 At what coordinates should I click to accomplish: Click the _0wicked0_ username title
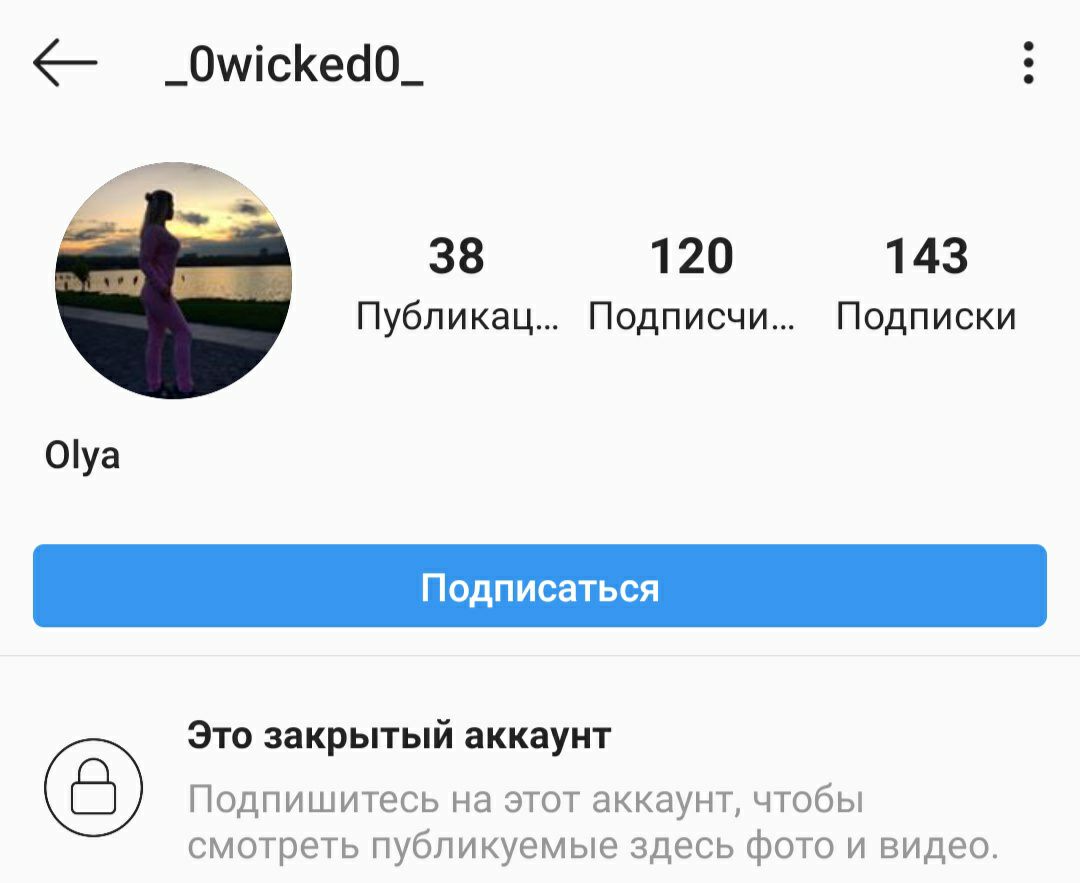pyautogui.click(x=294, y=65)
